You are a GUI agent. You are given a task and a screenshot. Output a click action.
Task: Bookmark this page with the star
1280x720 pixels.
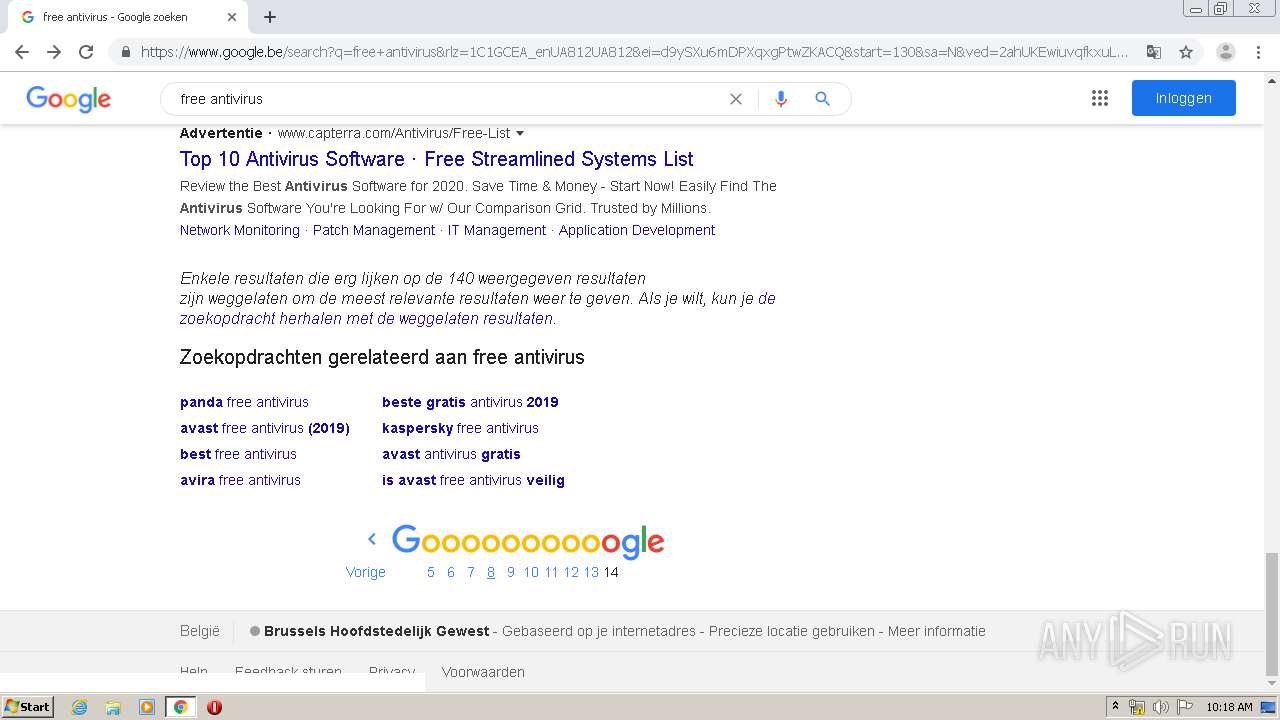(x=1186, y=52)
